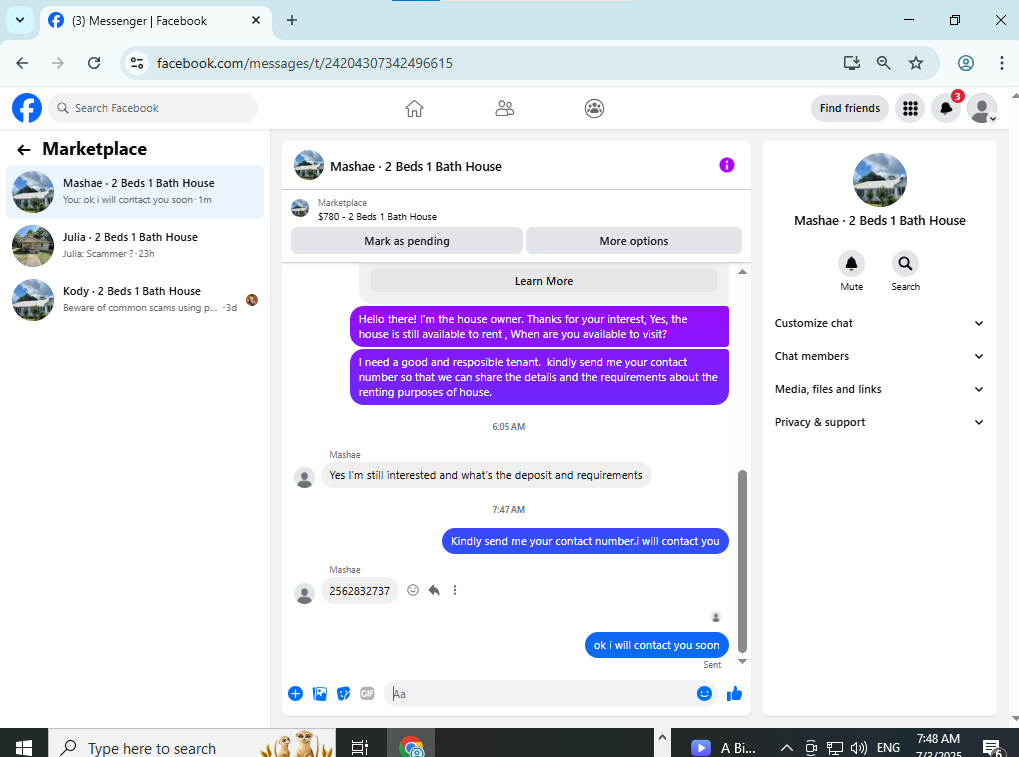Screen dimensions: 1019x757
Task: Open Chrome three-dot menu
Action: point(1001,63)
